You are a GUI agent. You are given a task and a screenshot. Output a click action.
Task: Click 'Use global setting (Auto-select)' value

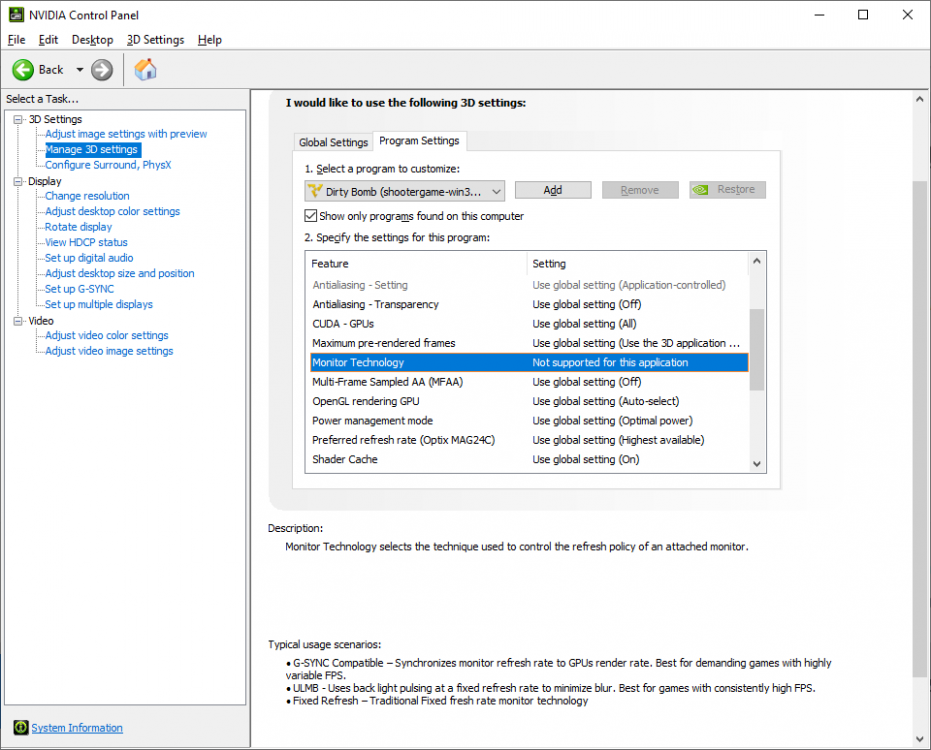click(606, 401)
